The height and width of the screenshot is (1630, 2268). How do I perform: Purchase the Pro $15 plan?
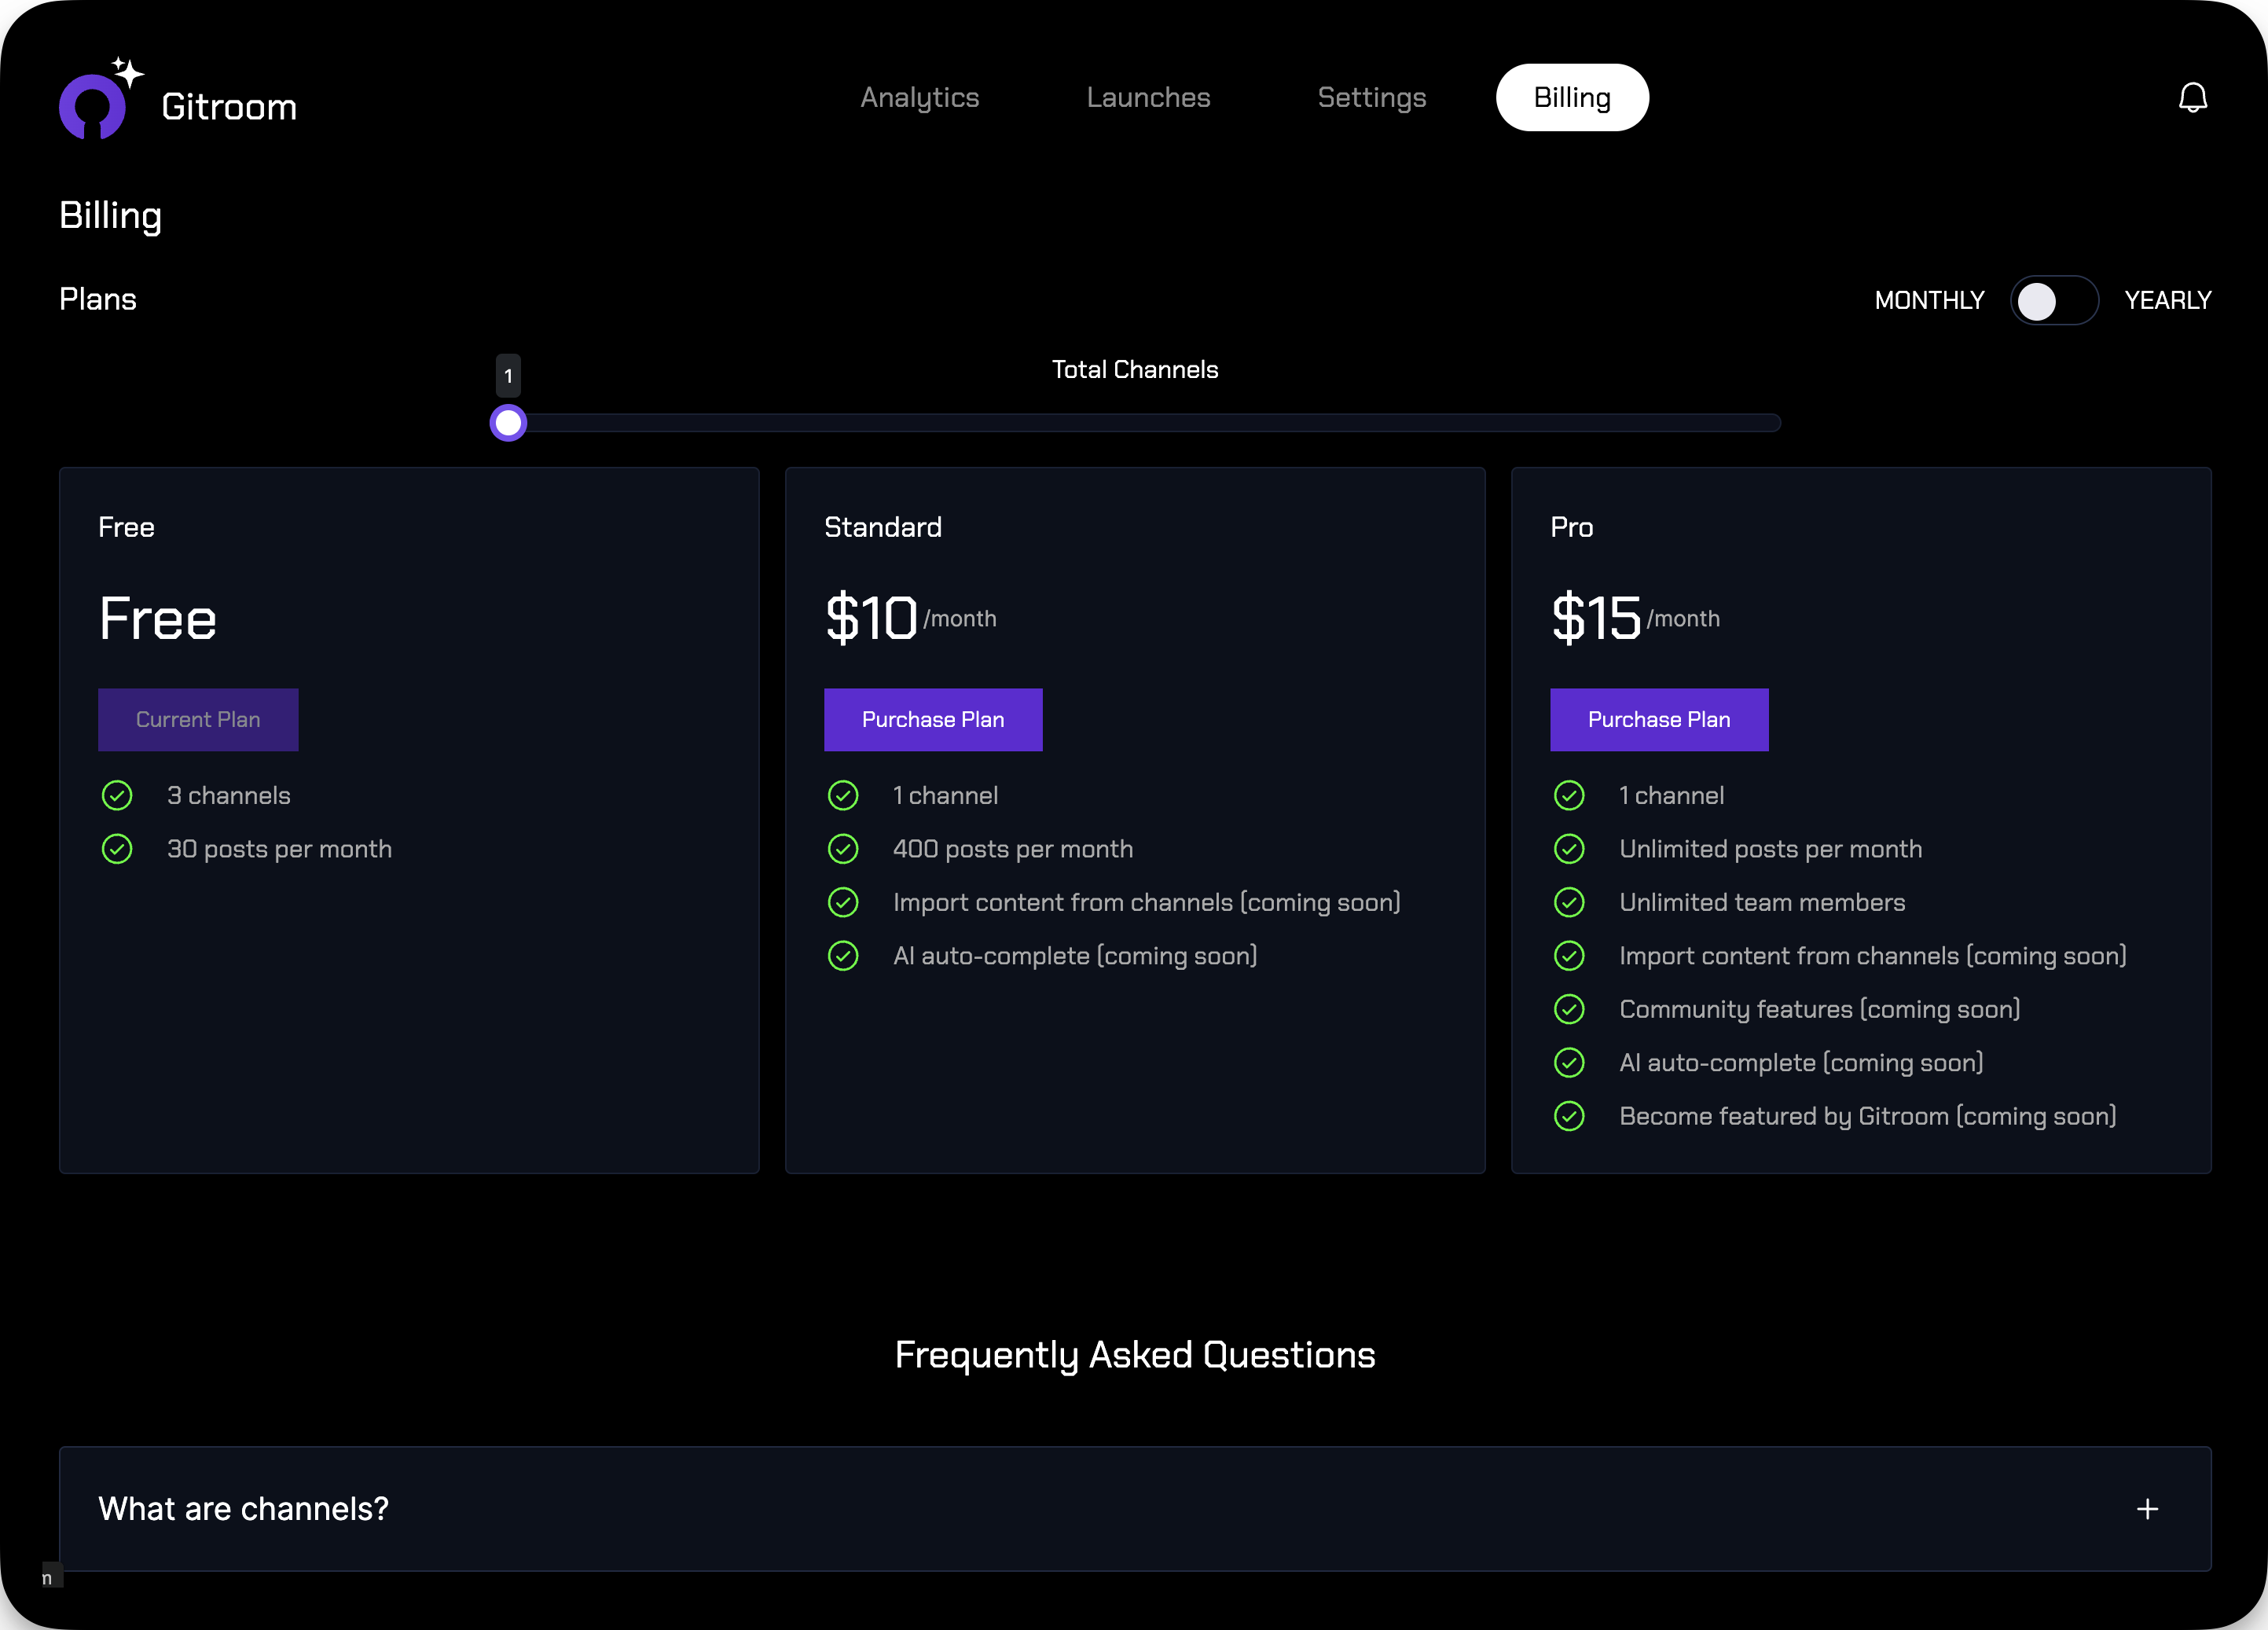[1659, 719]
